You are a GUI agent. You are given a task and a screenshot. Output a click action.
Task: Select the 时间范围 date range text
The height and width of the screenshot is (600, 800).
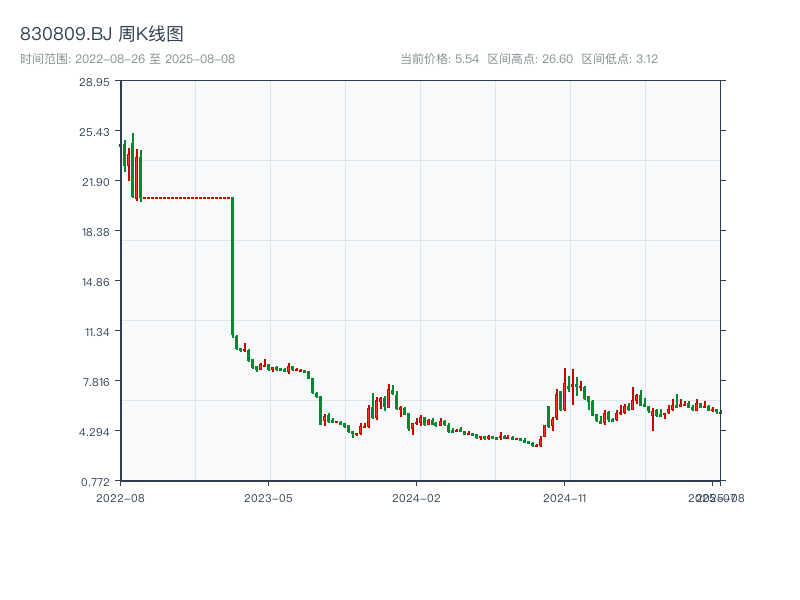[128, 59]
